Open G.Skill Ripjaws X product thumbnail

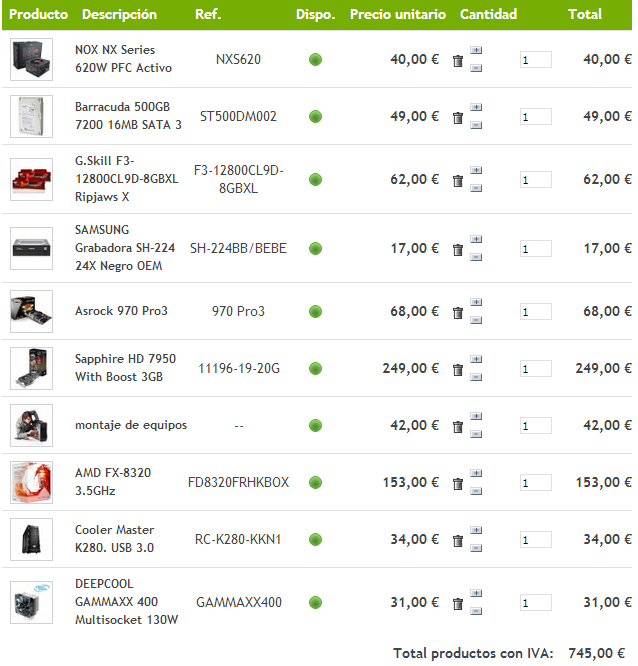point(31,179)
